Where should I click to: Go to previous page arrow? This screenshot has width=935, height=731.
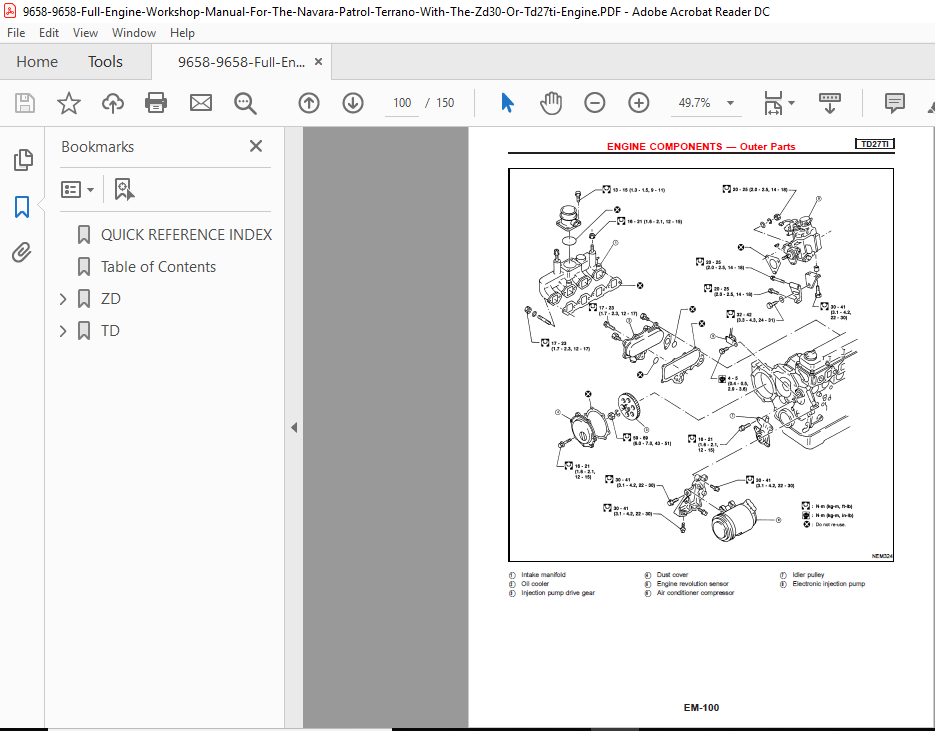pyautogui.click(x=309, y=103)
